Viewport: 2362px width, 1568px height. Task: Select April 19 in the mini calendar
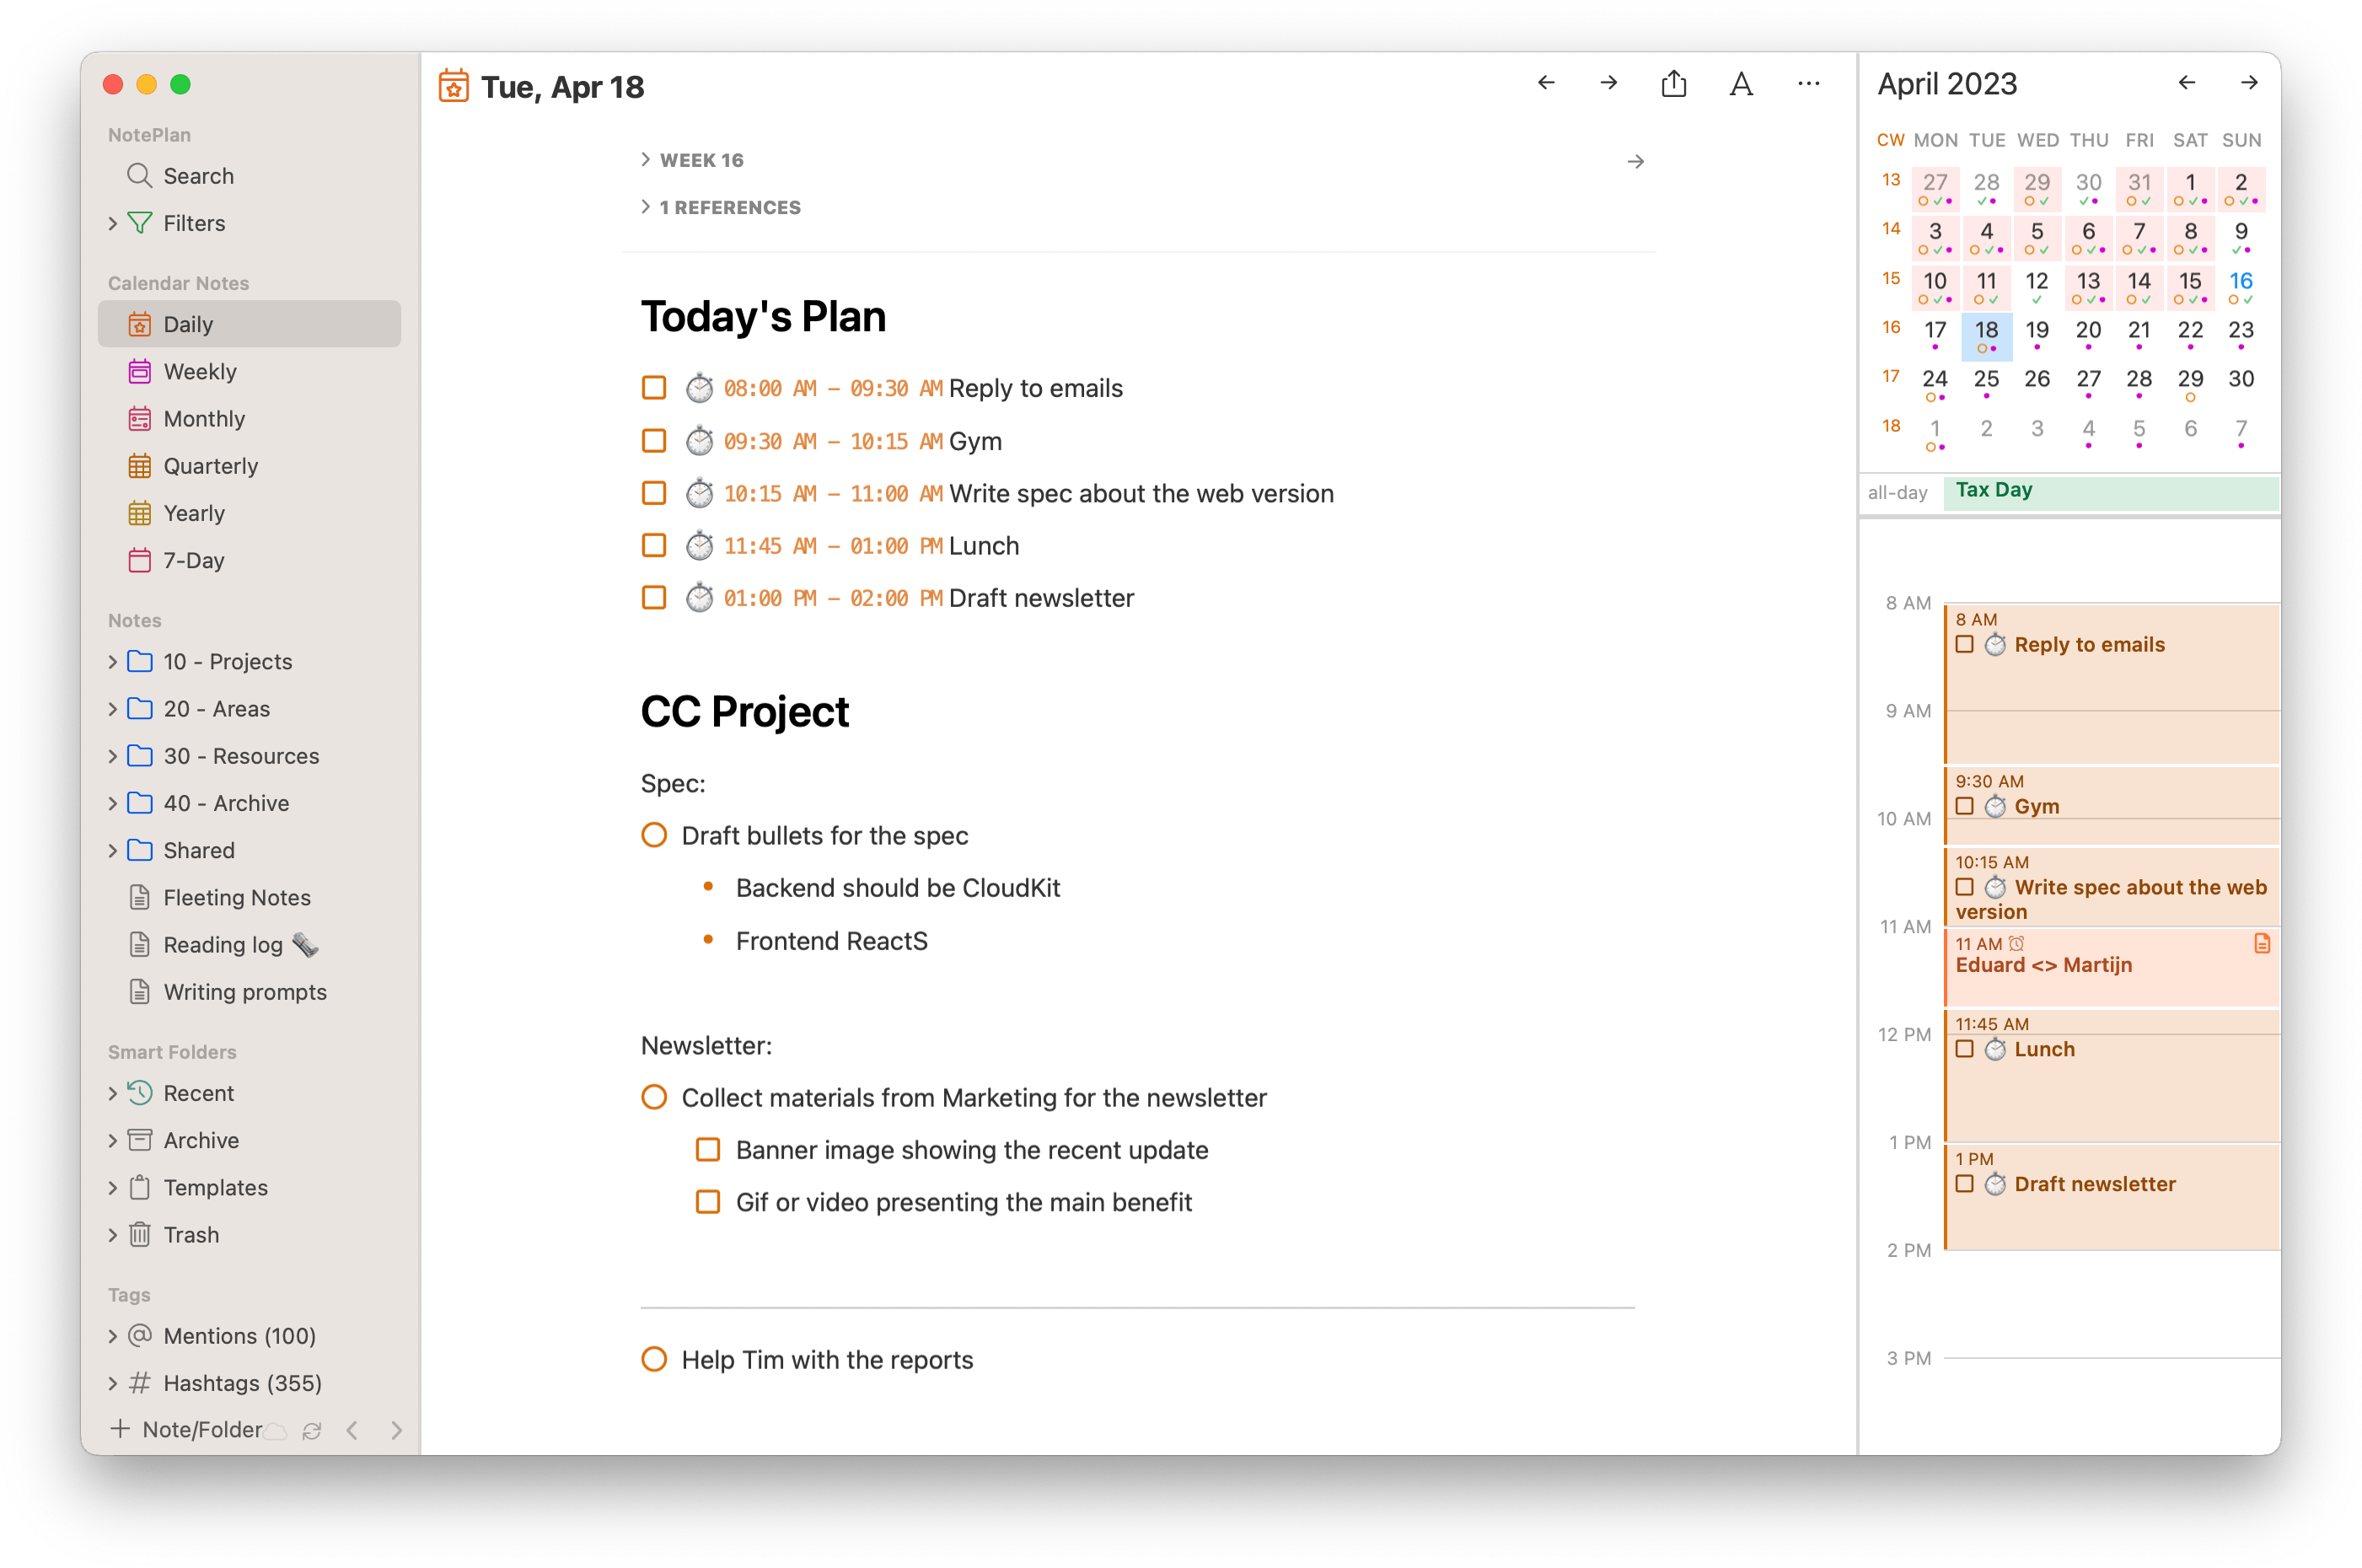(2037, 331)
